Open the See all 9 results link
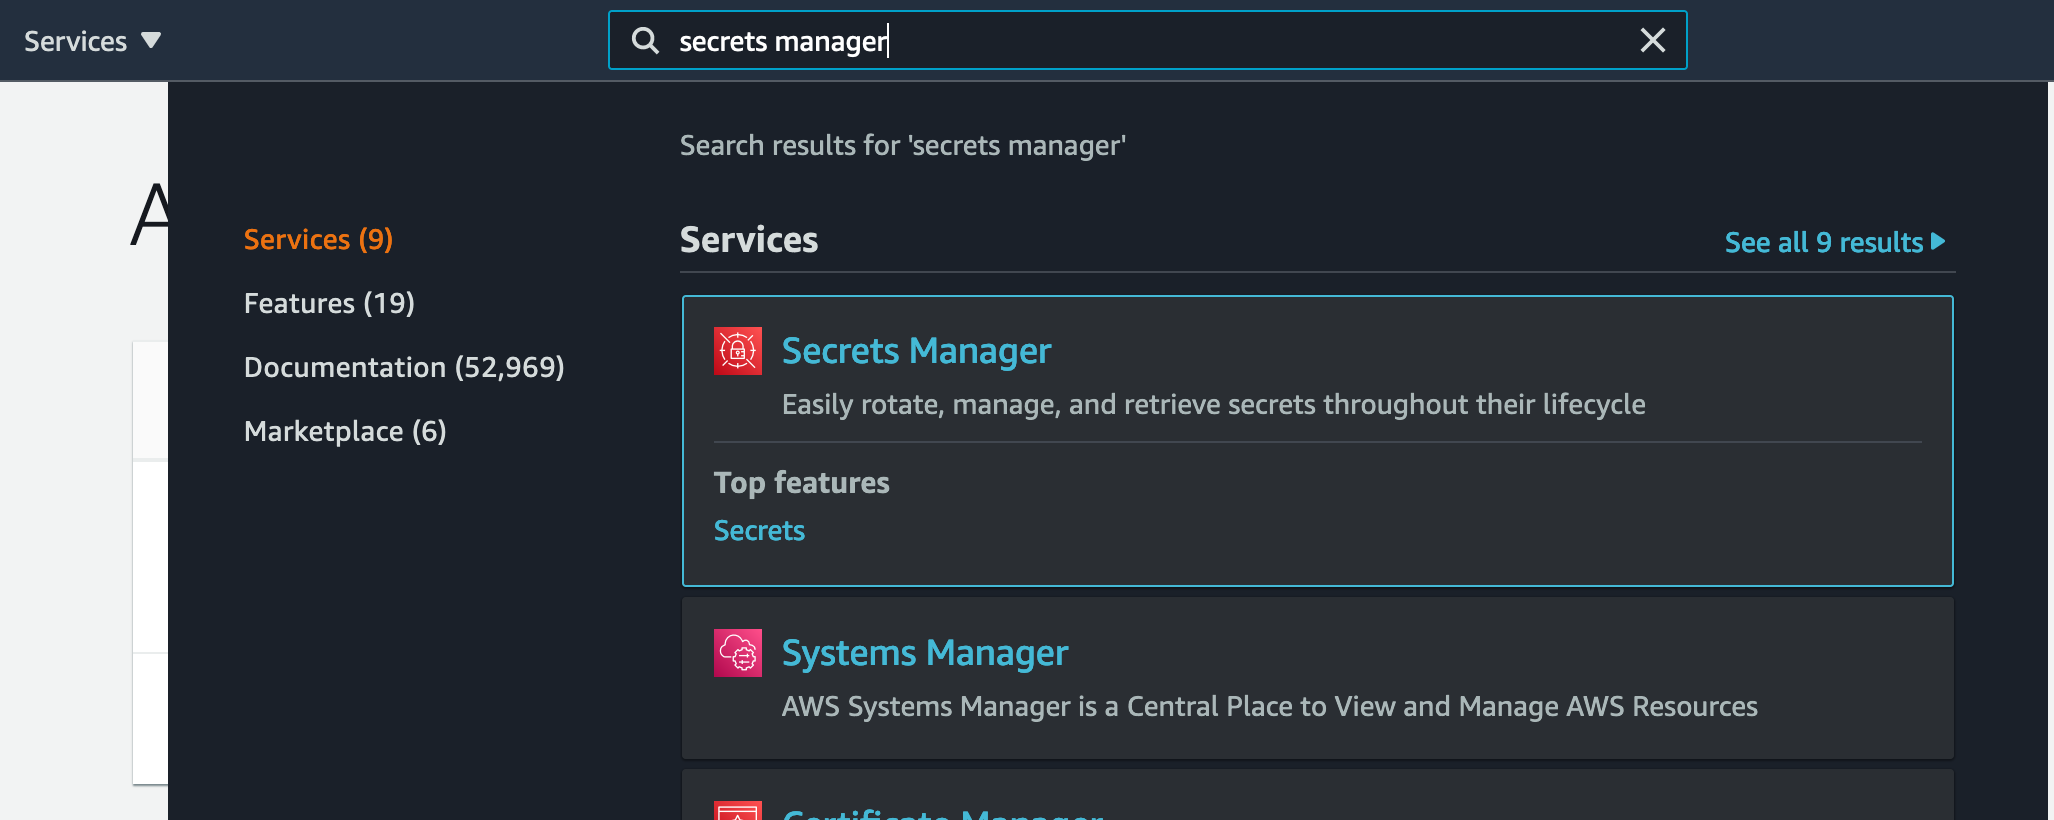2054x820 pixels. (1834, 243)
